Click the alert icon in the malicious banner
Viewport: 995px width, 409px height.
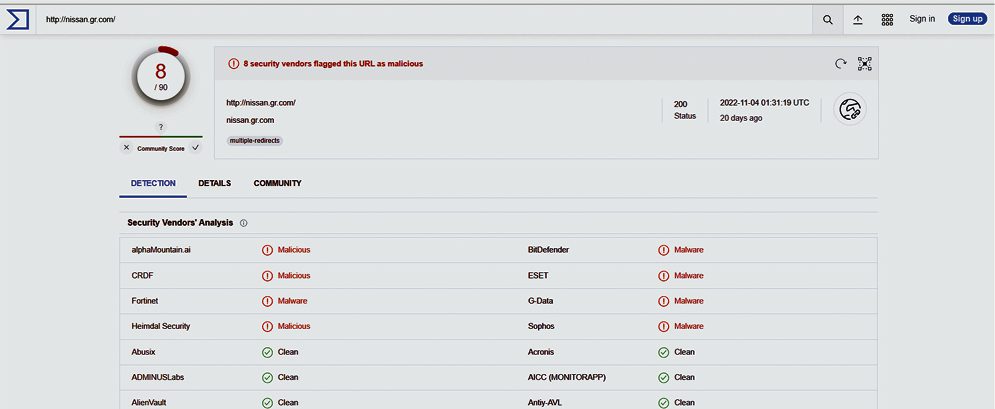tap(234, 63)
